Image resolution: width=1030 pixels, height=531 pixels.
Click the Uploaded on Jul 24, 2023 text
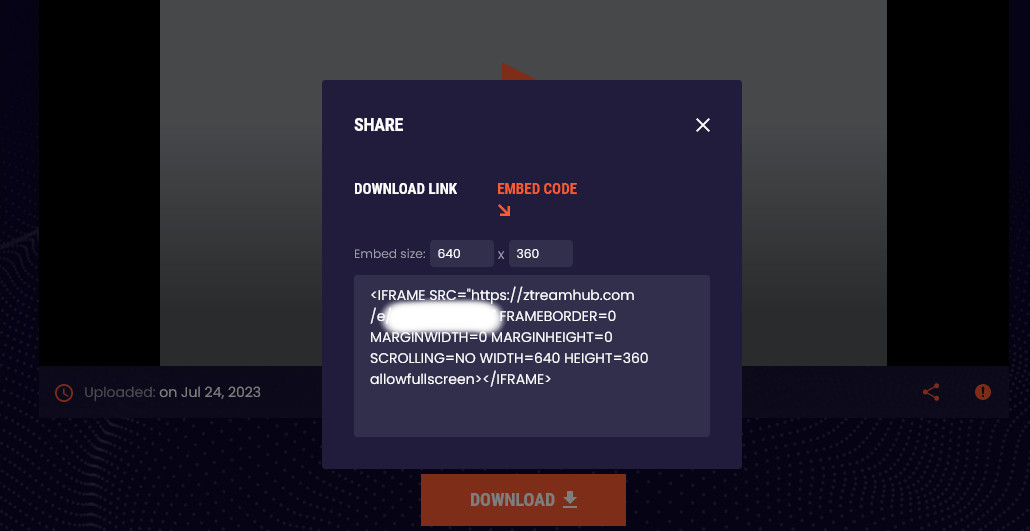tap(172, 392)
